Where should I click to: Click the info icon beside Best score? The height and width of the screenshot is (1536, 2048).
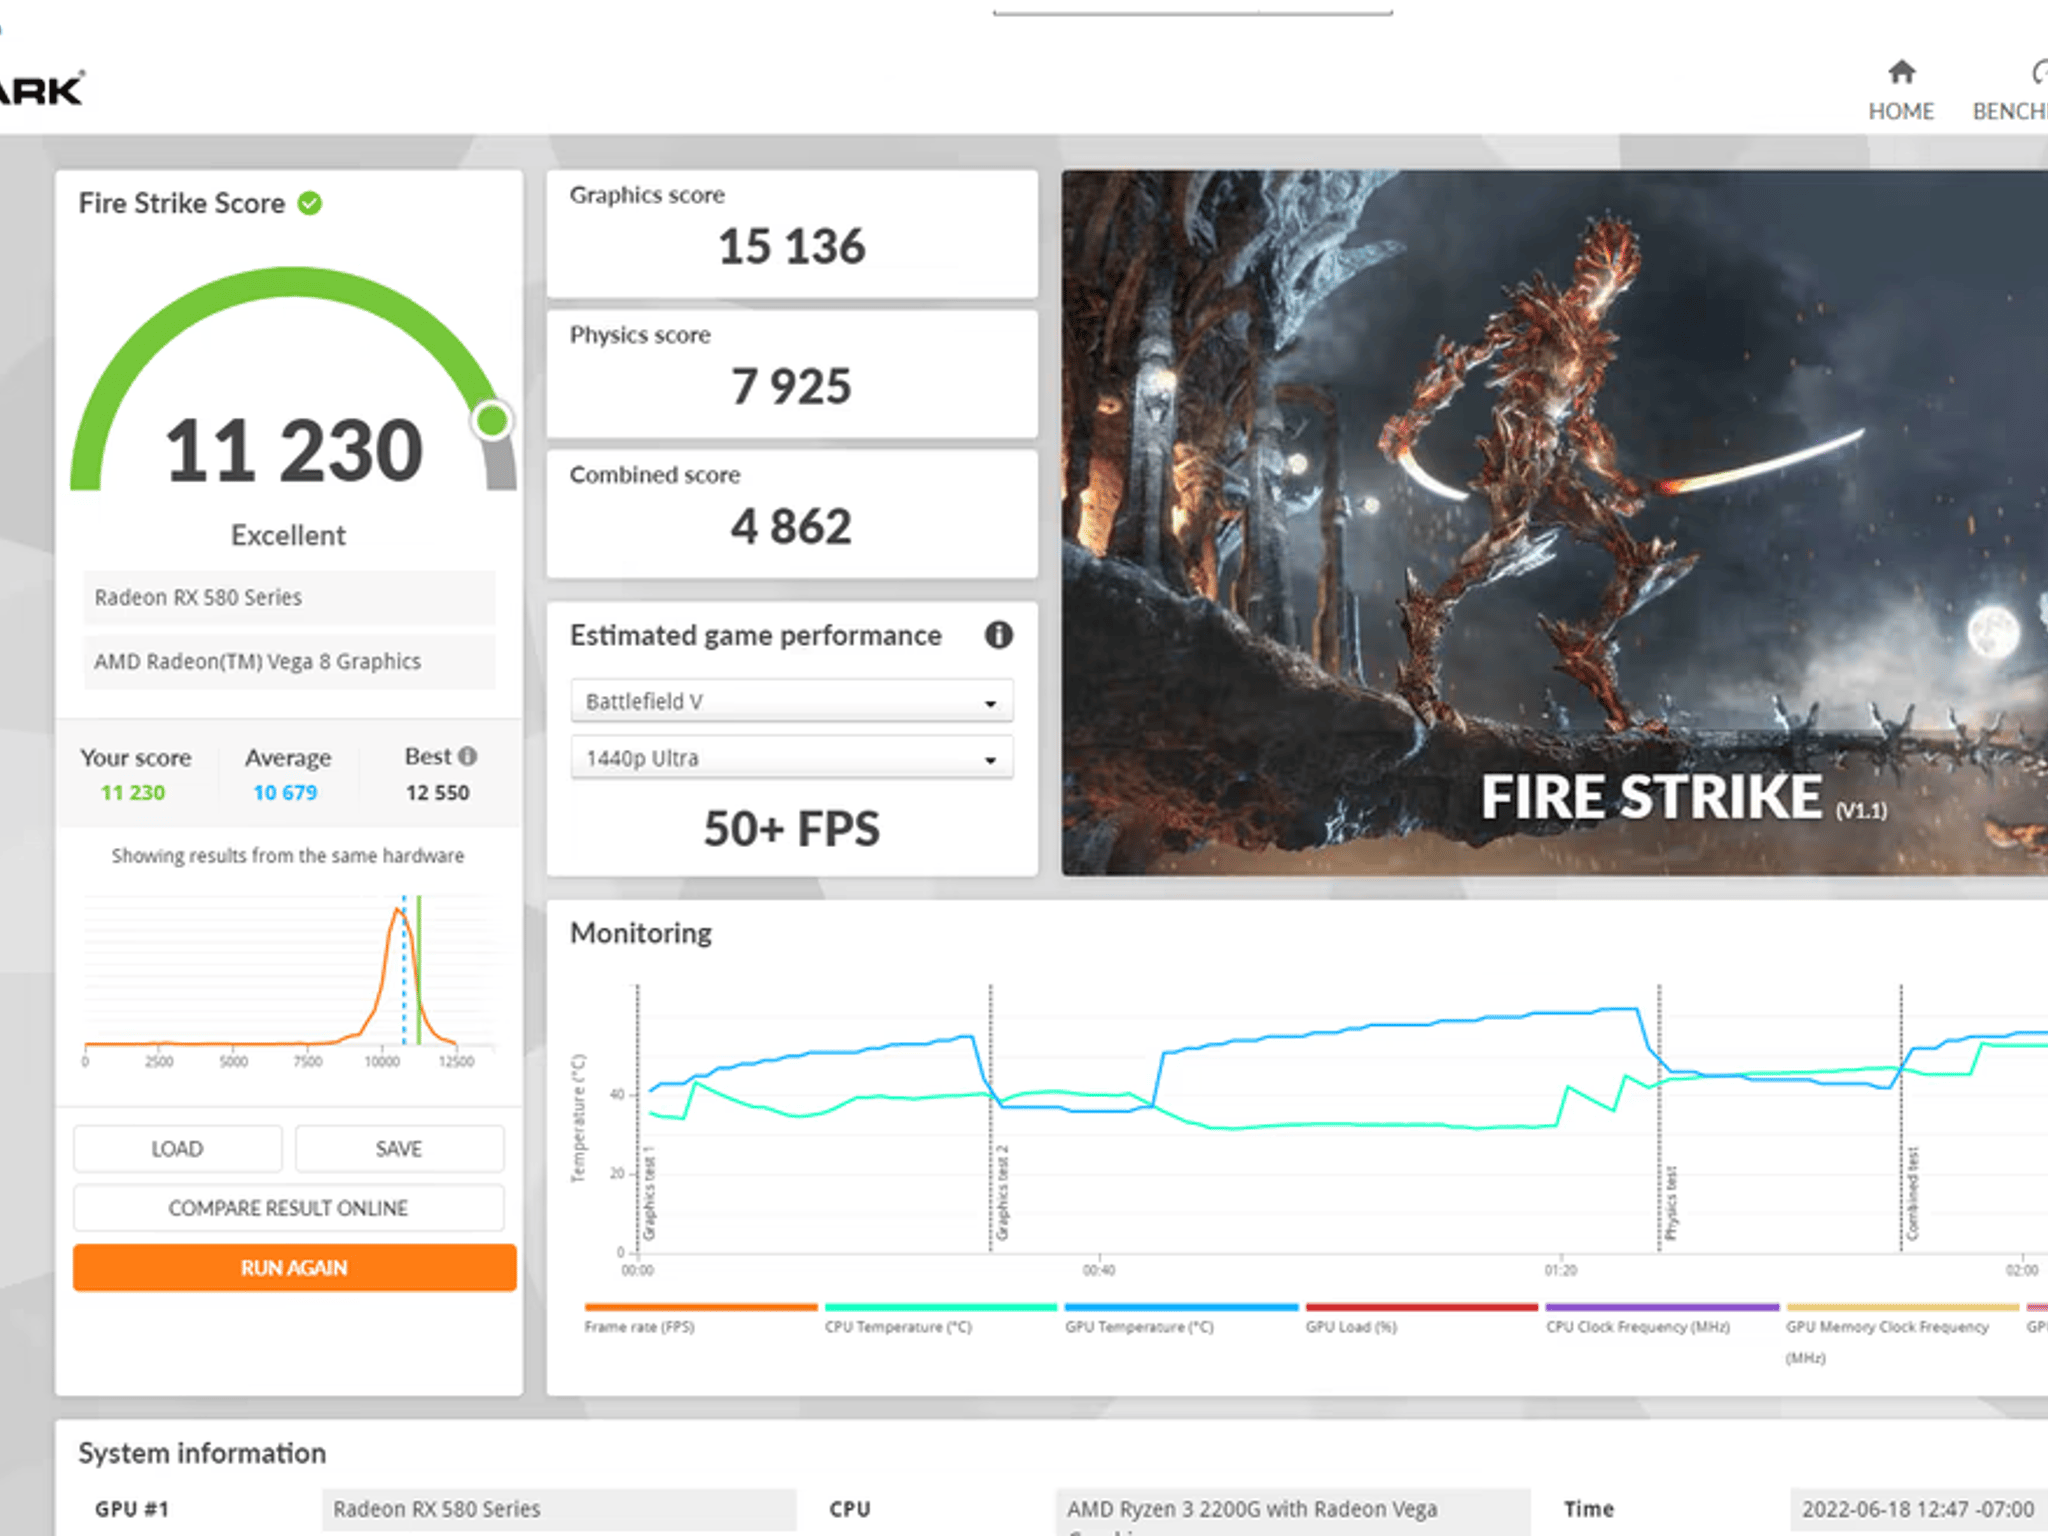(x=468, y=756)
